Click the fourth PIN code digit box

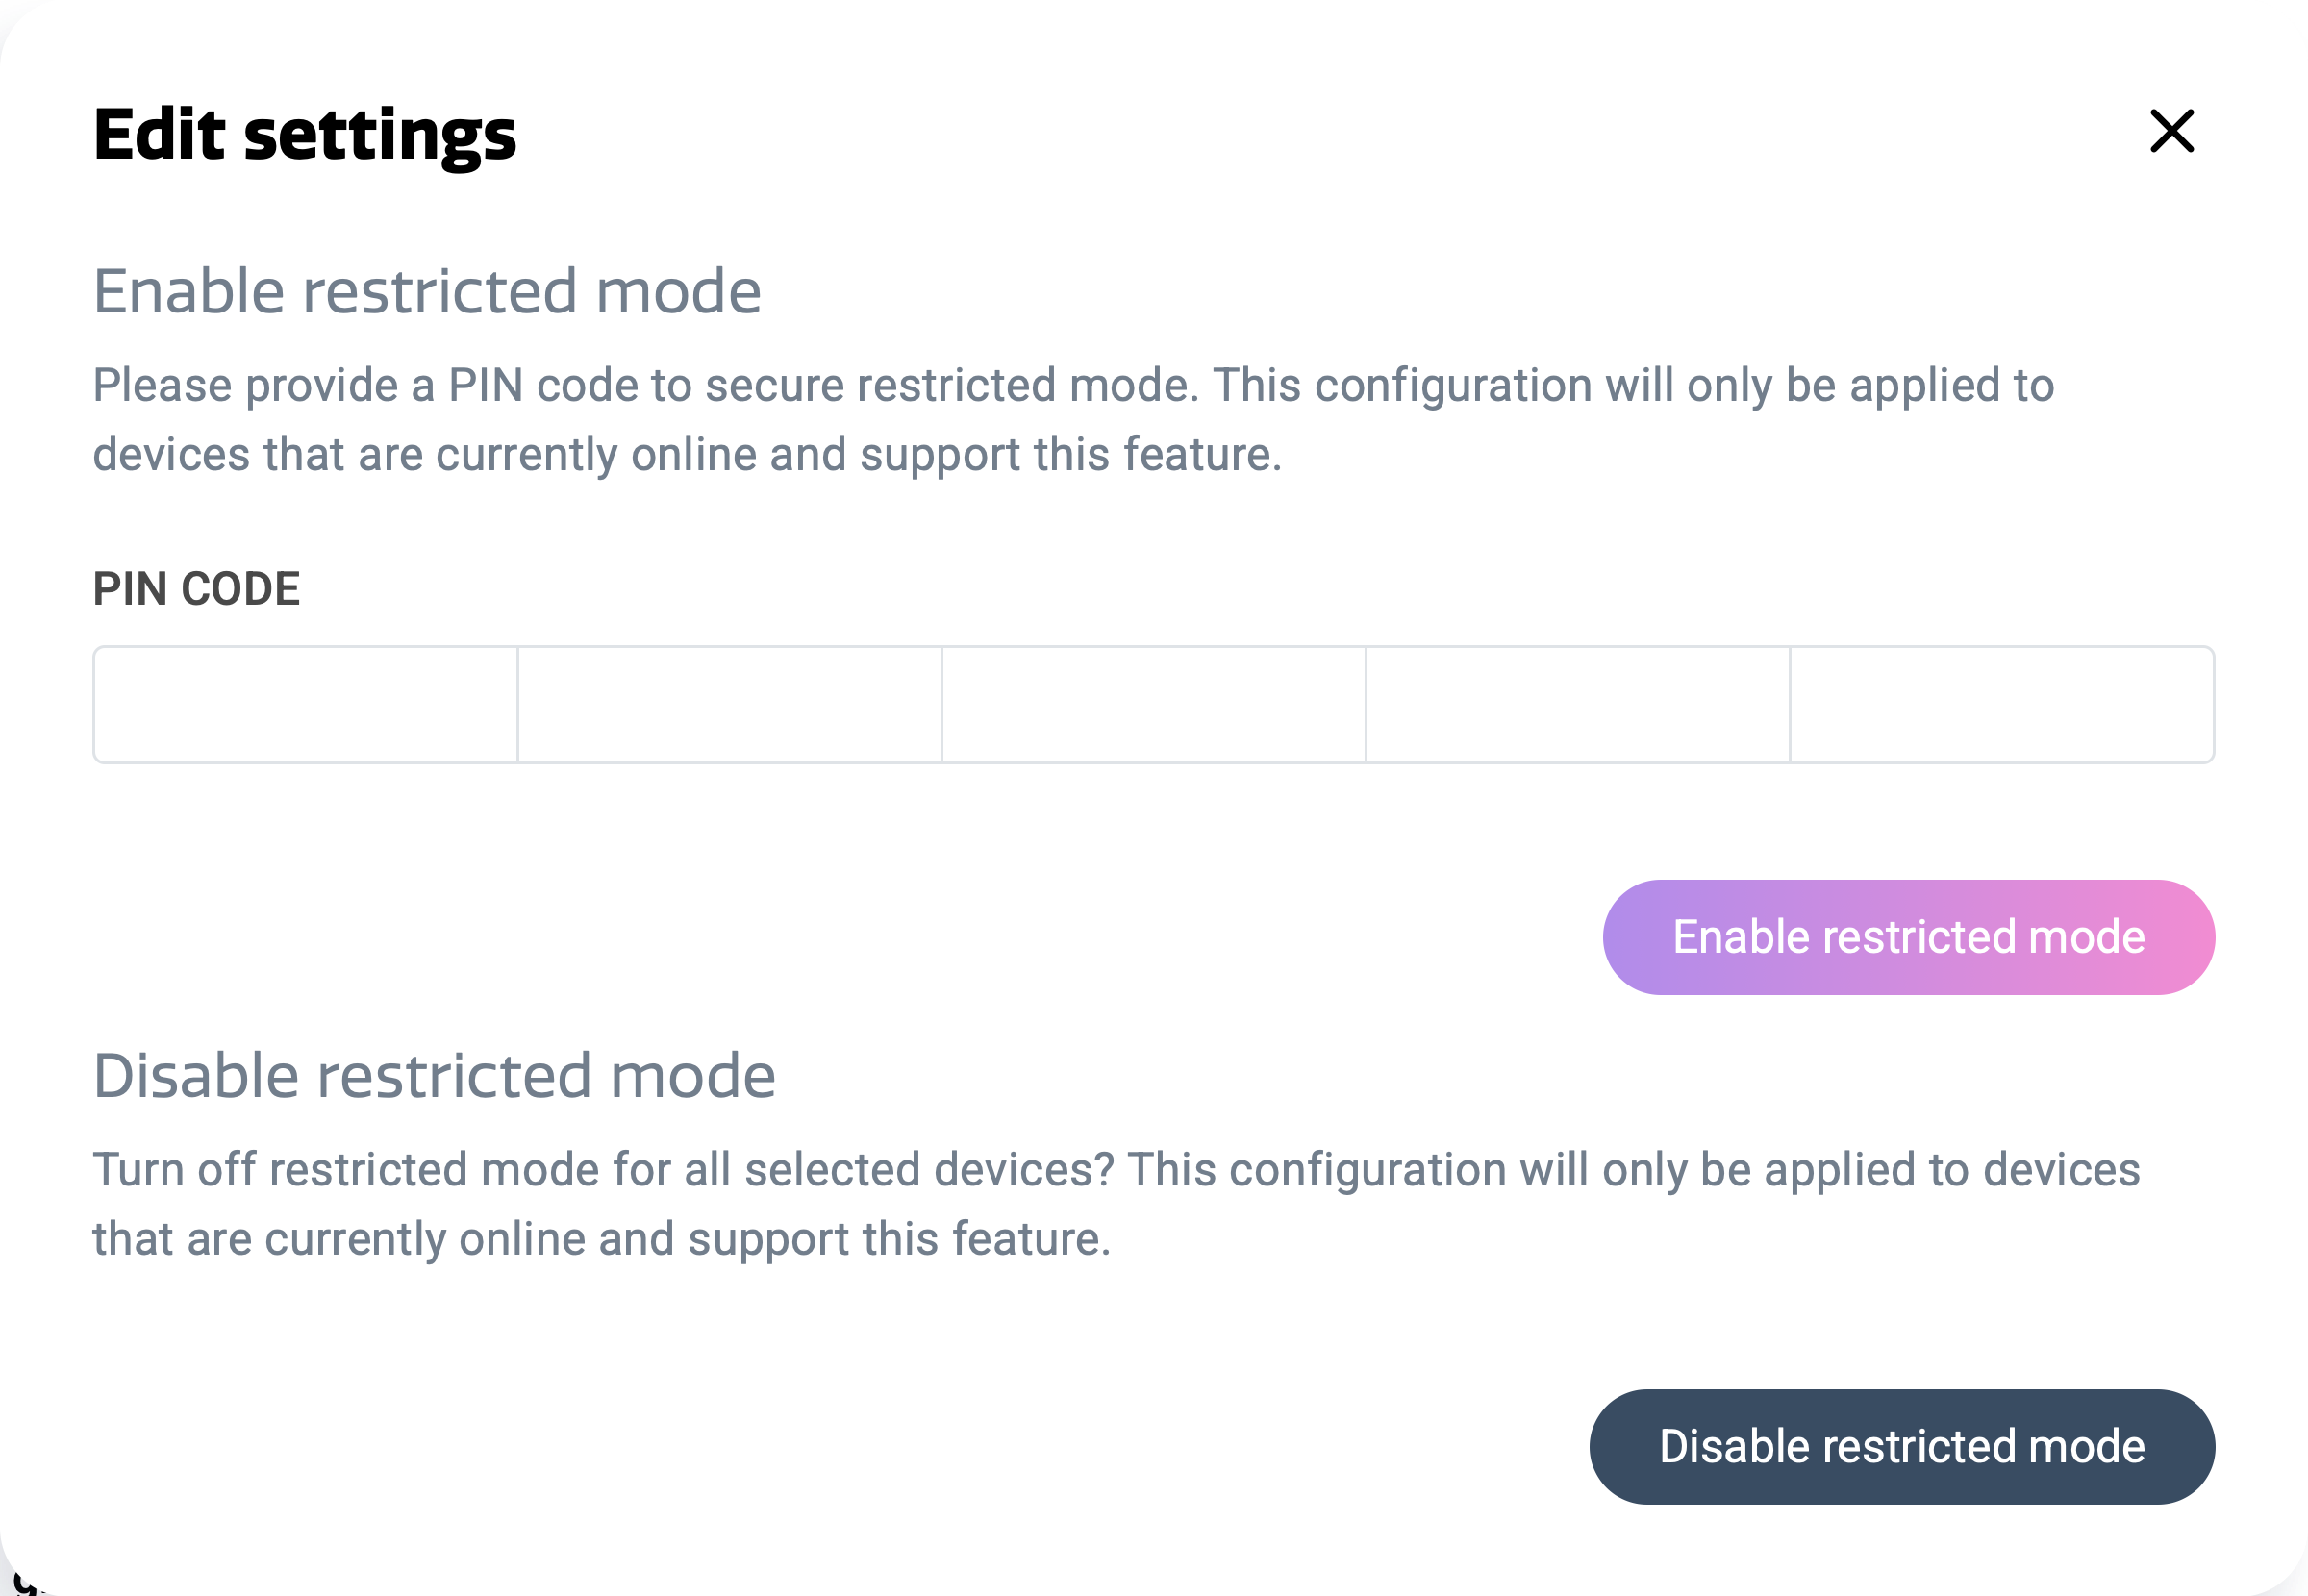(1578, 705)
